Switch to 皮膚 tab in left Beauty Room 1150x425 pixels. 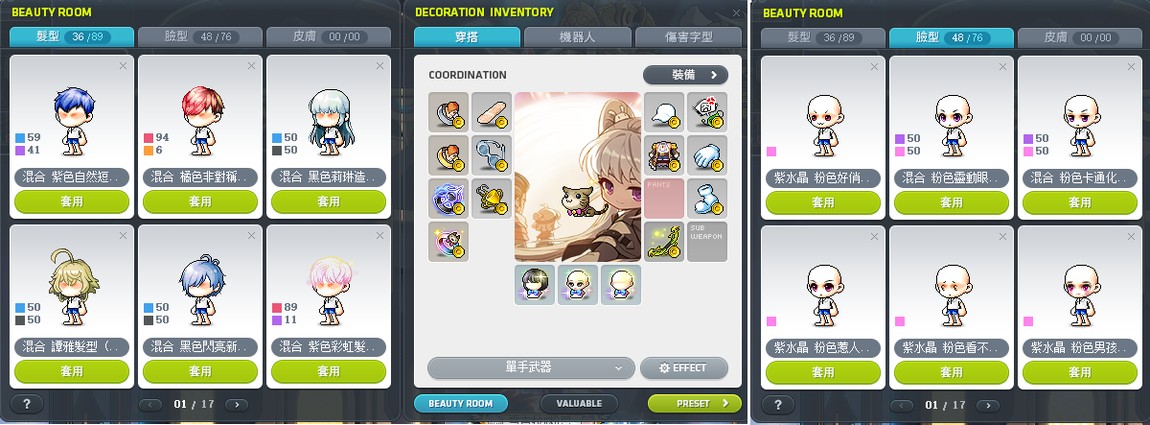click(x=326, y=37)
